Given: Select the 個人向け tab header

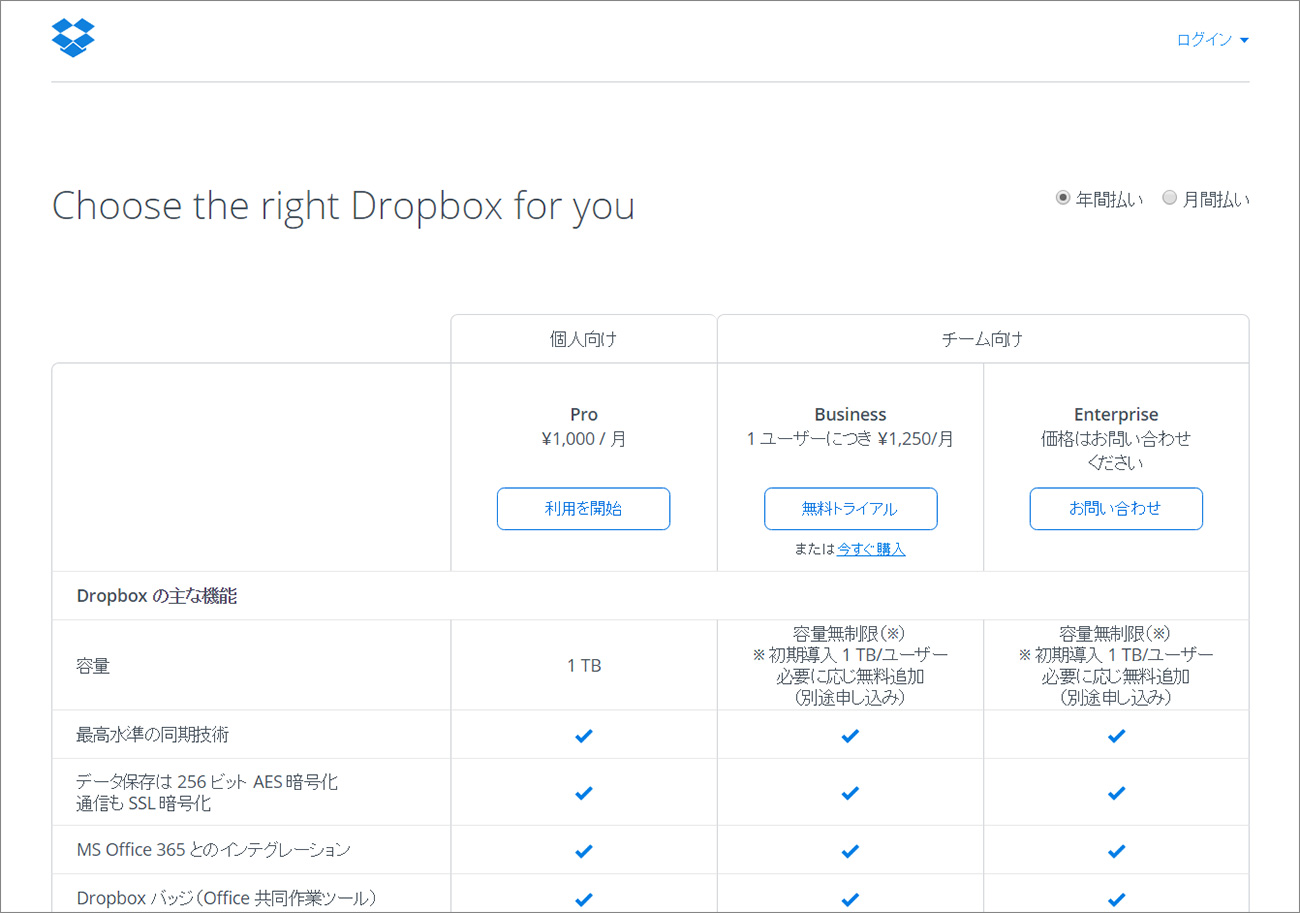Looking at the screenshot, I should pos(583,339).
